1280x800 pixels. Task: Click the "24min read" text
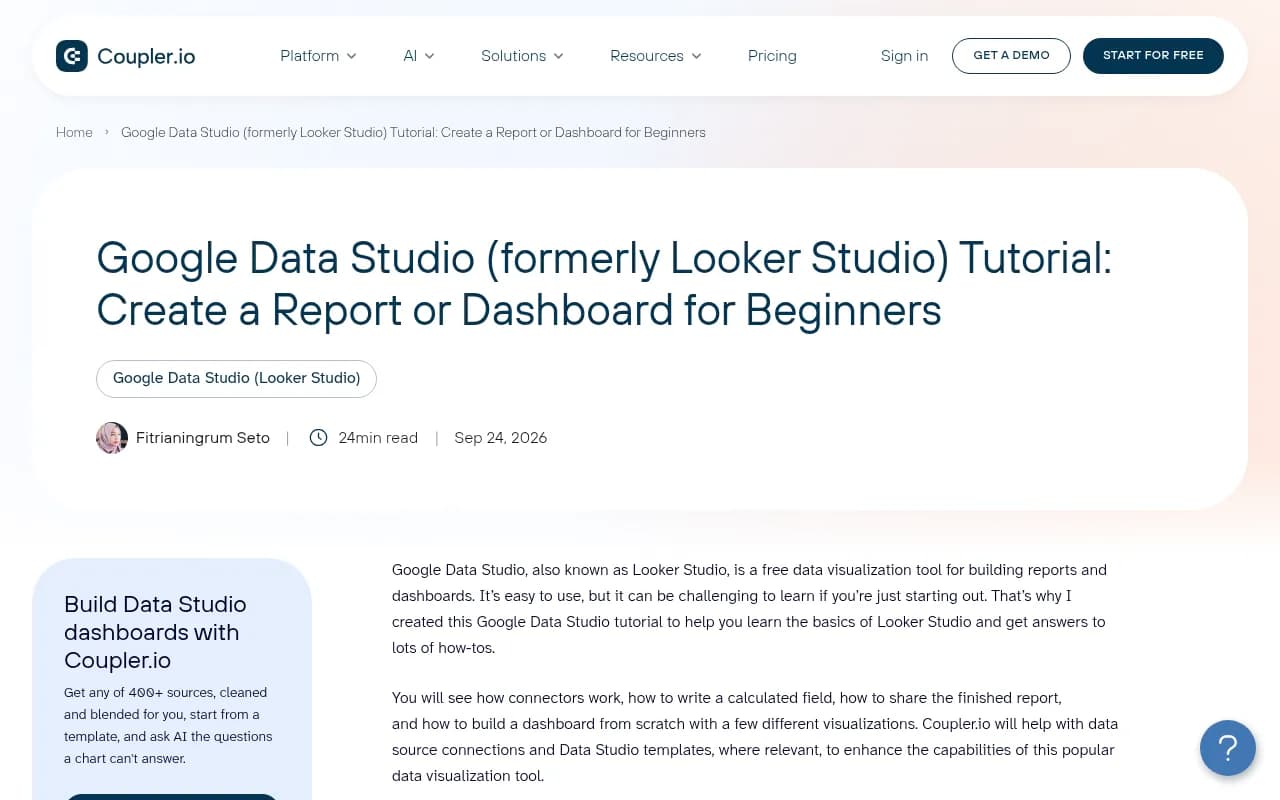(x=378, y=438)
